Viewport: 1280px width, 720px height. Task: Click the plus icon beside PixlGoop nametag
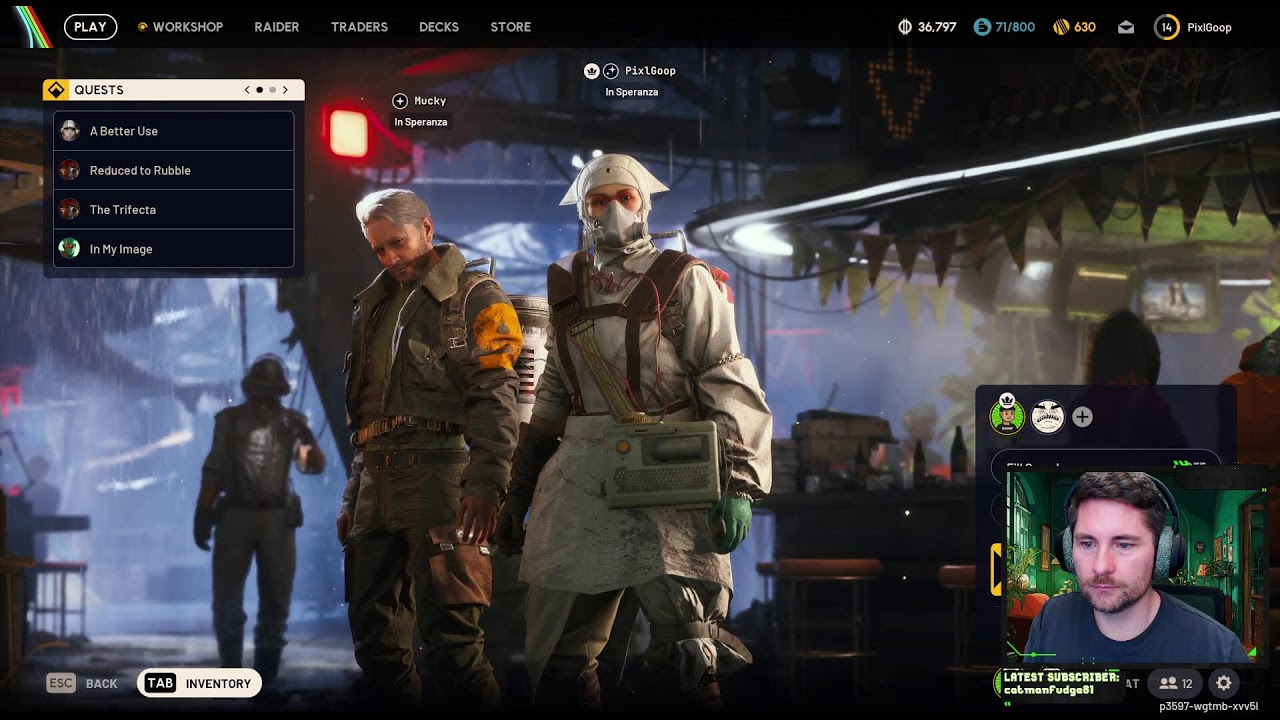610,71
